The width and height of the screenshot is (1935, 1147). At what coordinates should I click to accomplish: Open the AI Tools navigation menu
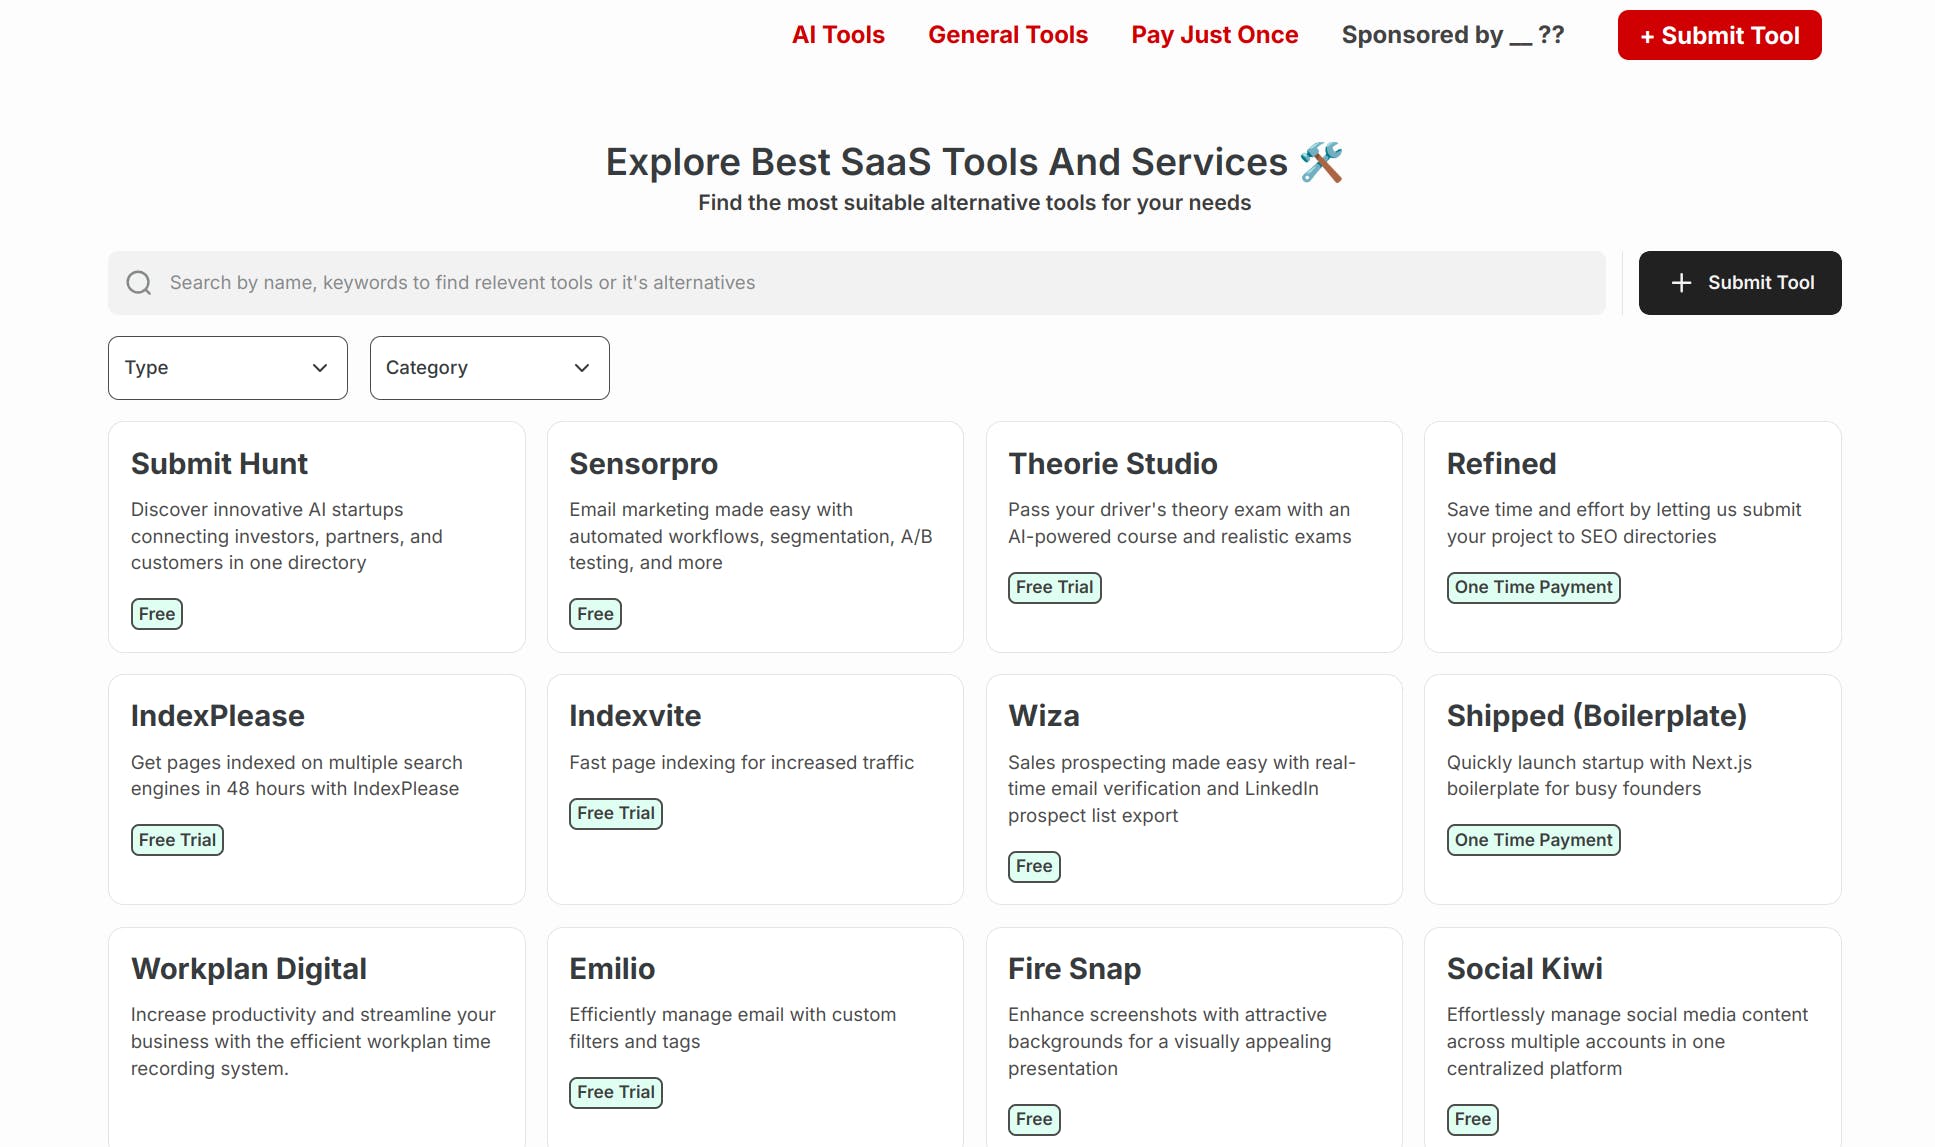point(837,34)
